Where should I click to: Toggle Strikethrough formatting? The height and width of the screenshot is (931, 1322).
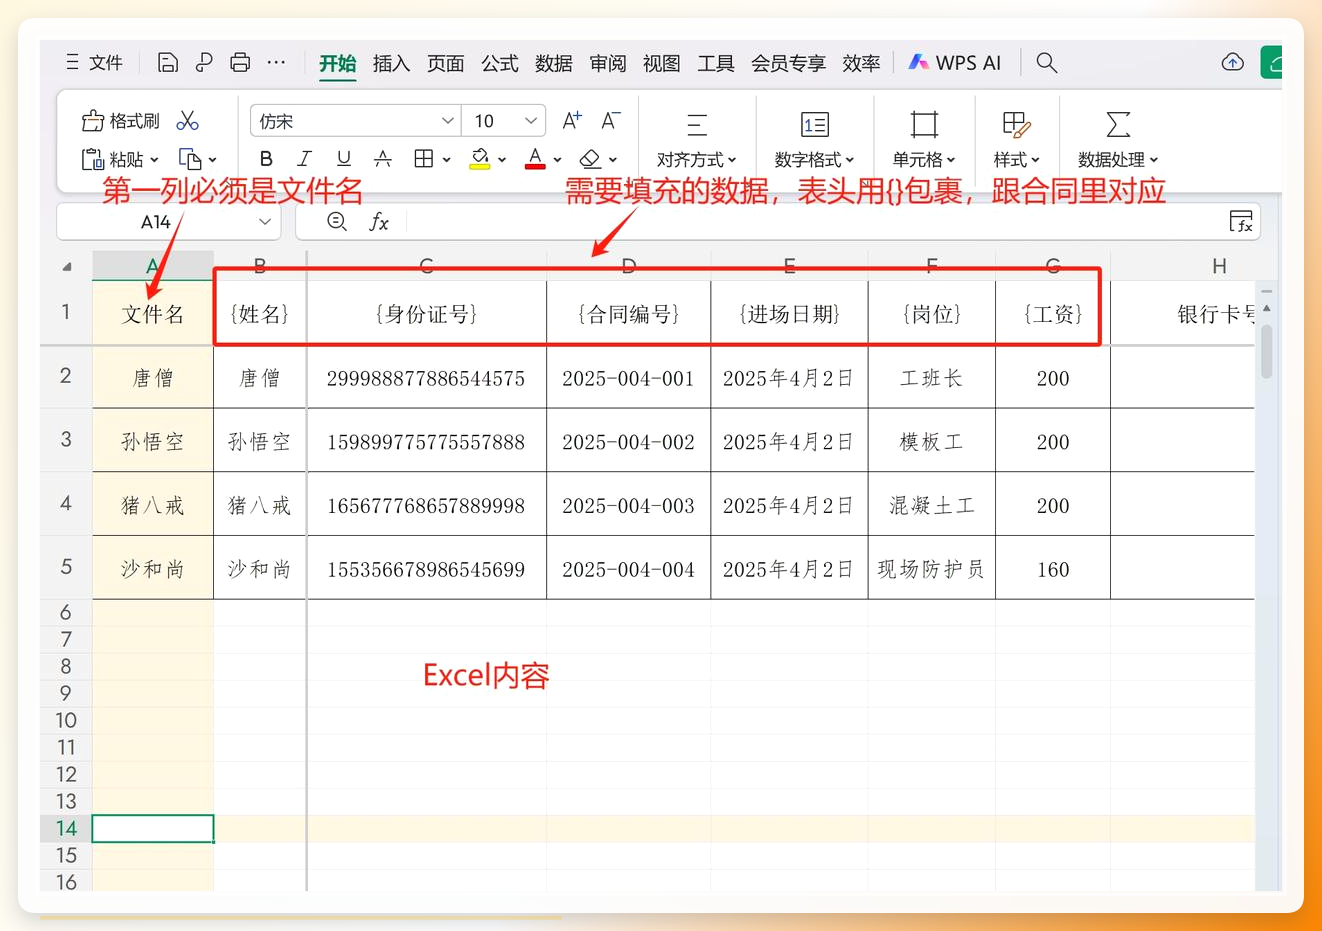(x=383, y=159)
